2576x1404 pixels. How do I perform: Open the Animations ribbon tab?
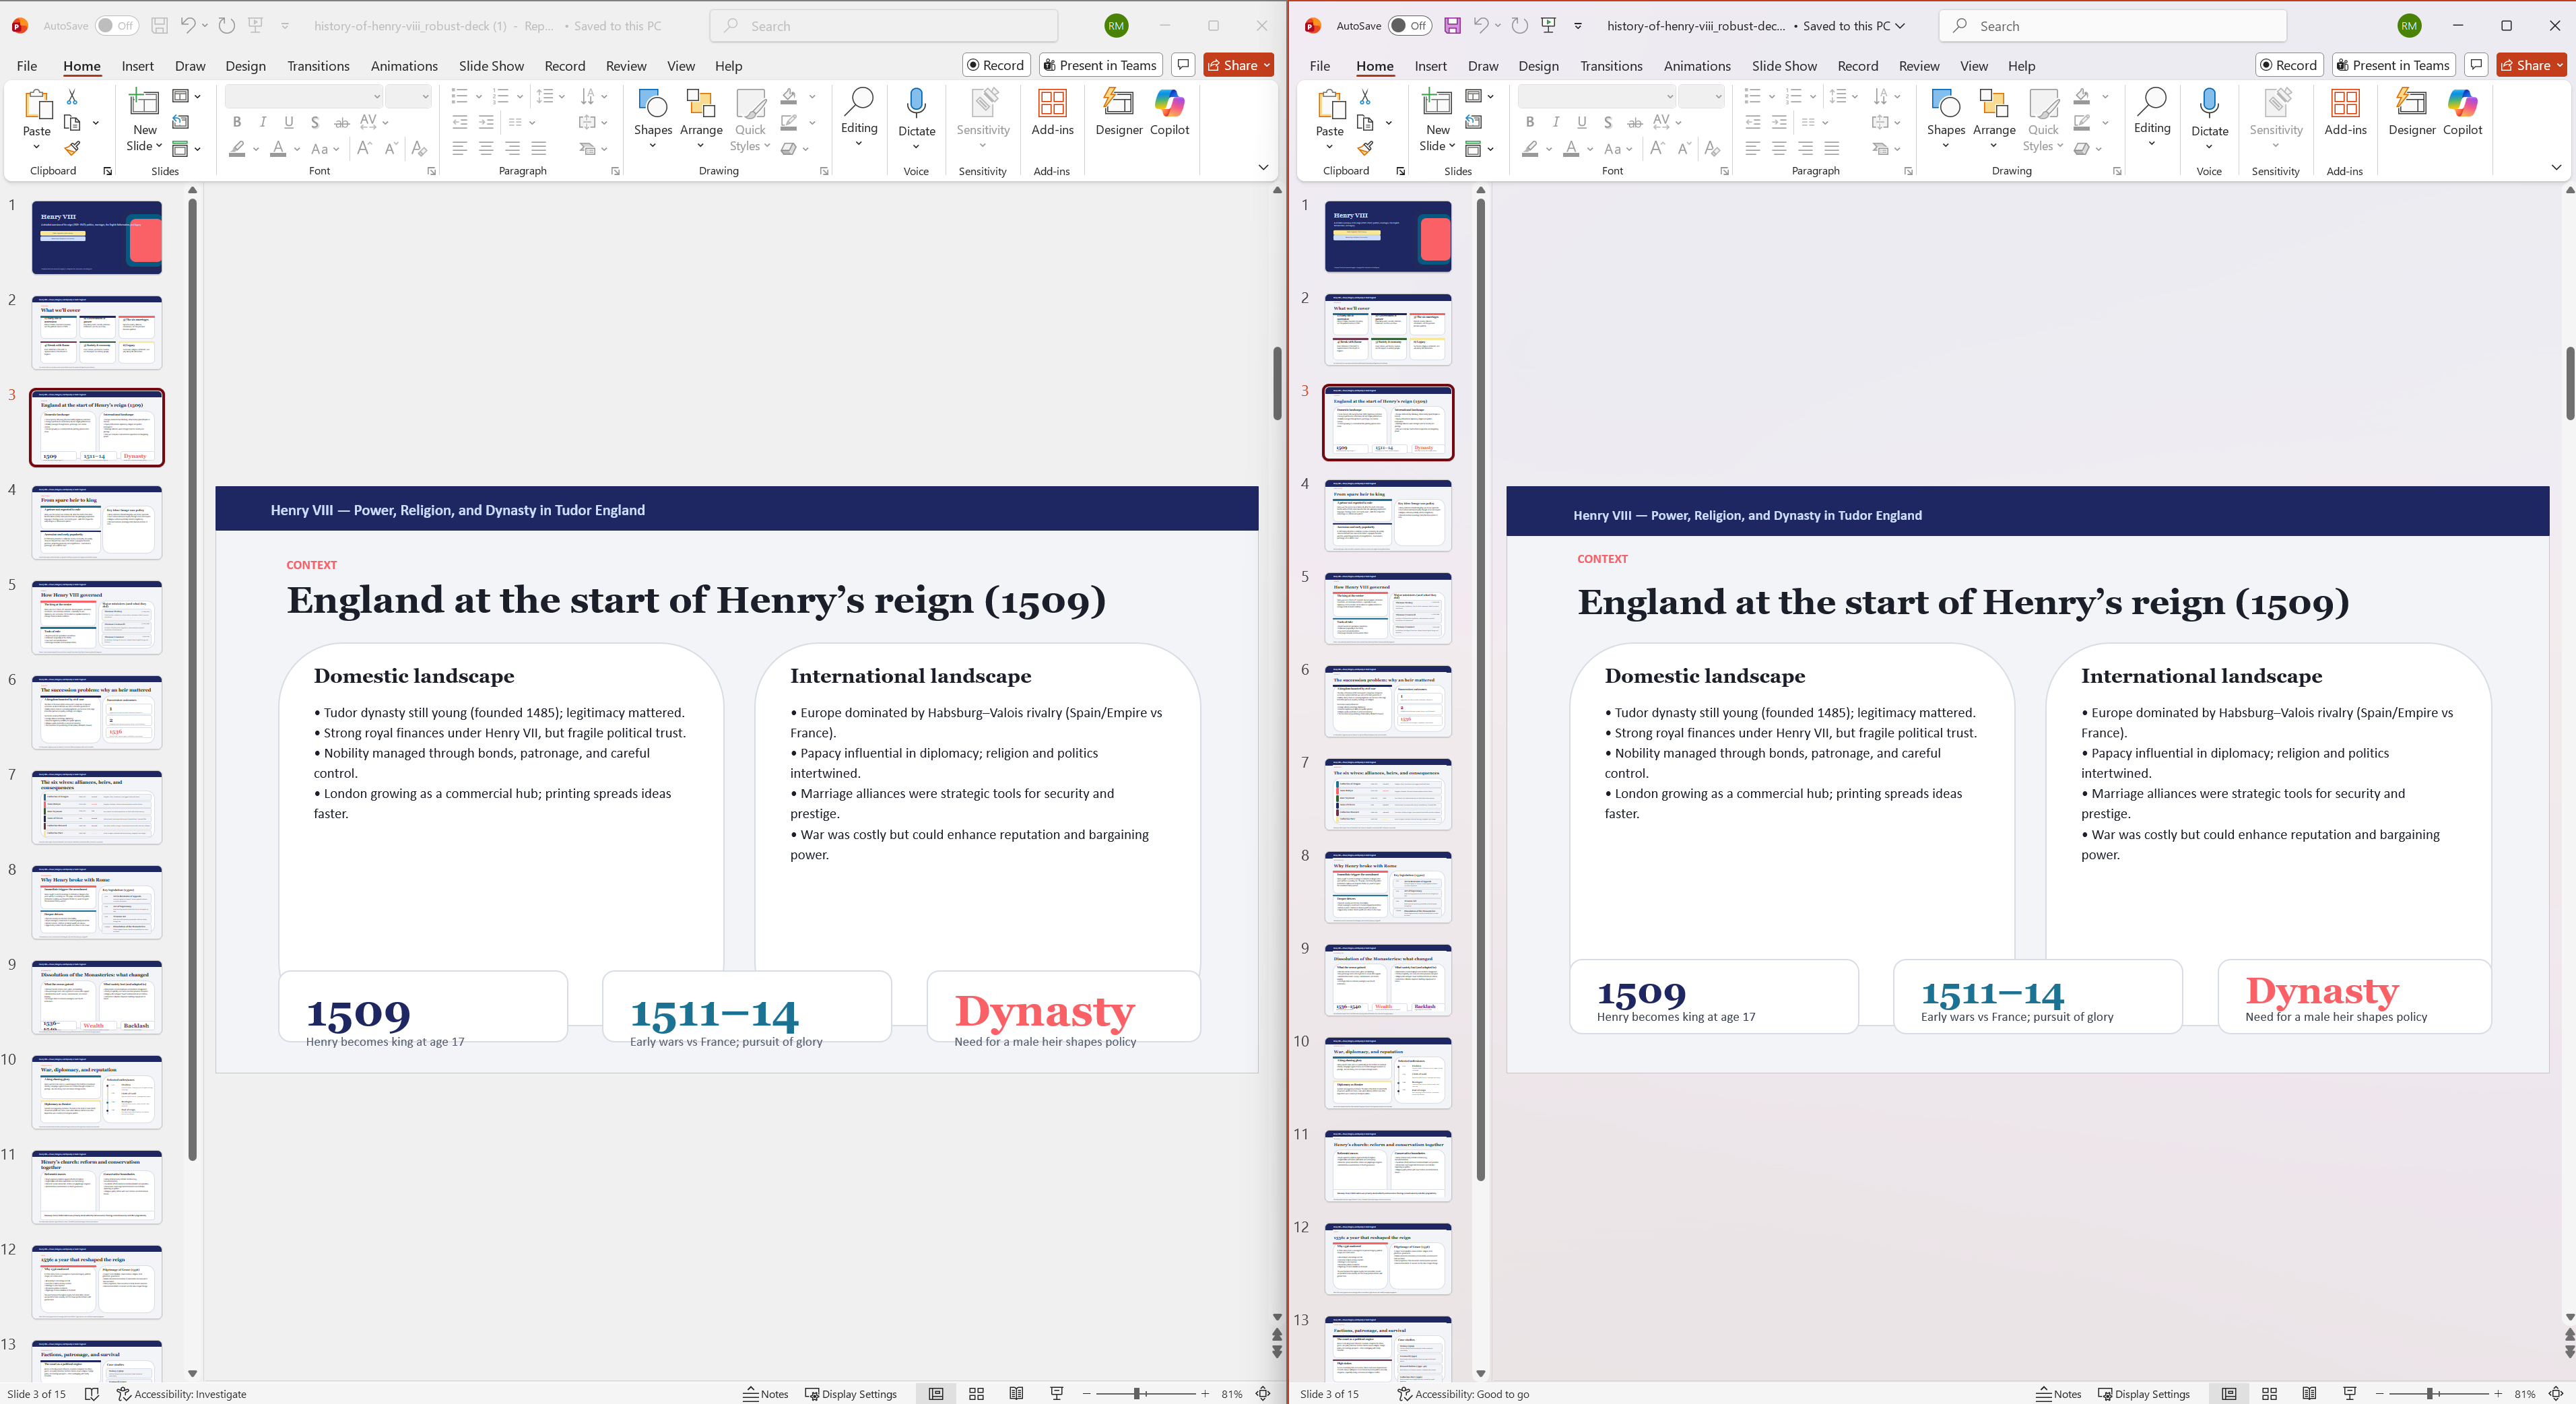[x=403, y=66]
